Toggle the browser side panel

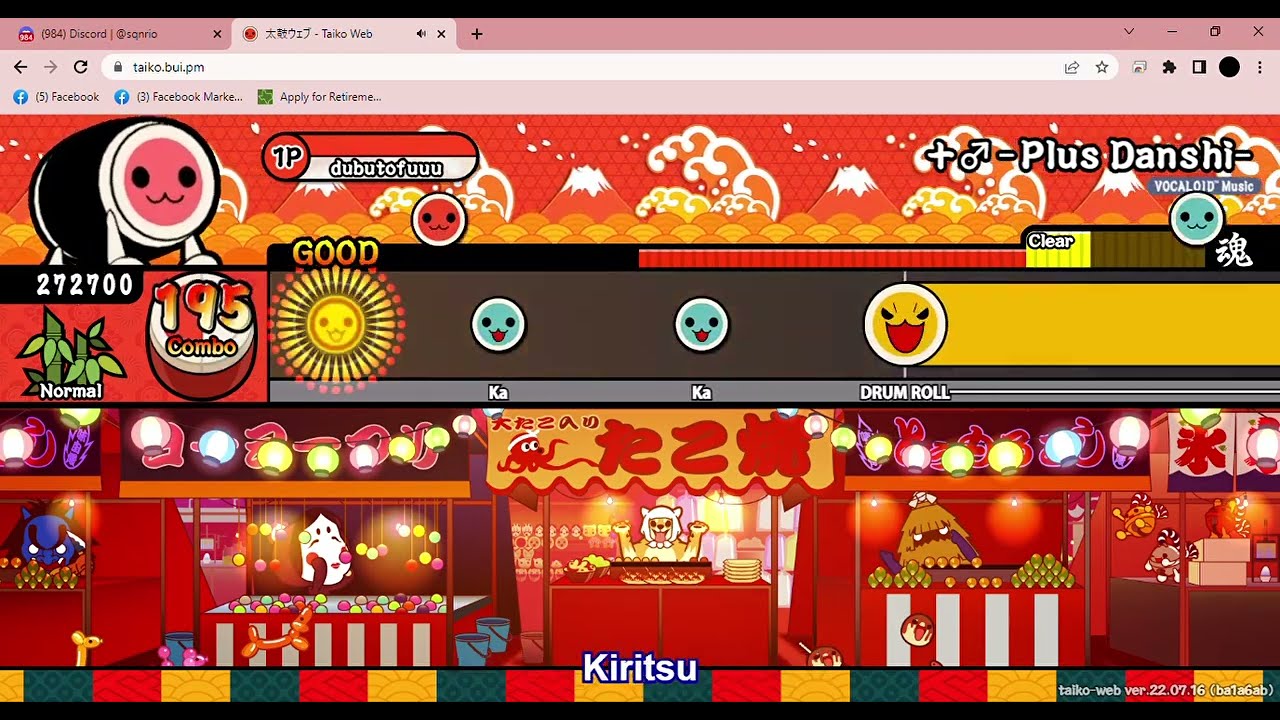point(1199,67)
